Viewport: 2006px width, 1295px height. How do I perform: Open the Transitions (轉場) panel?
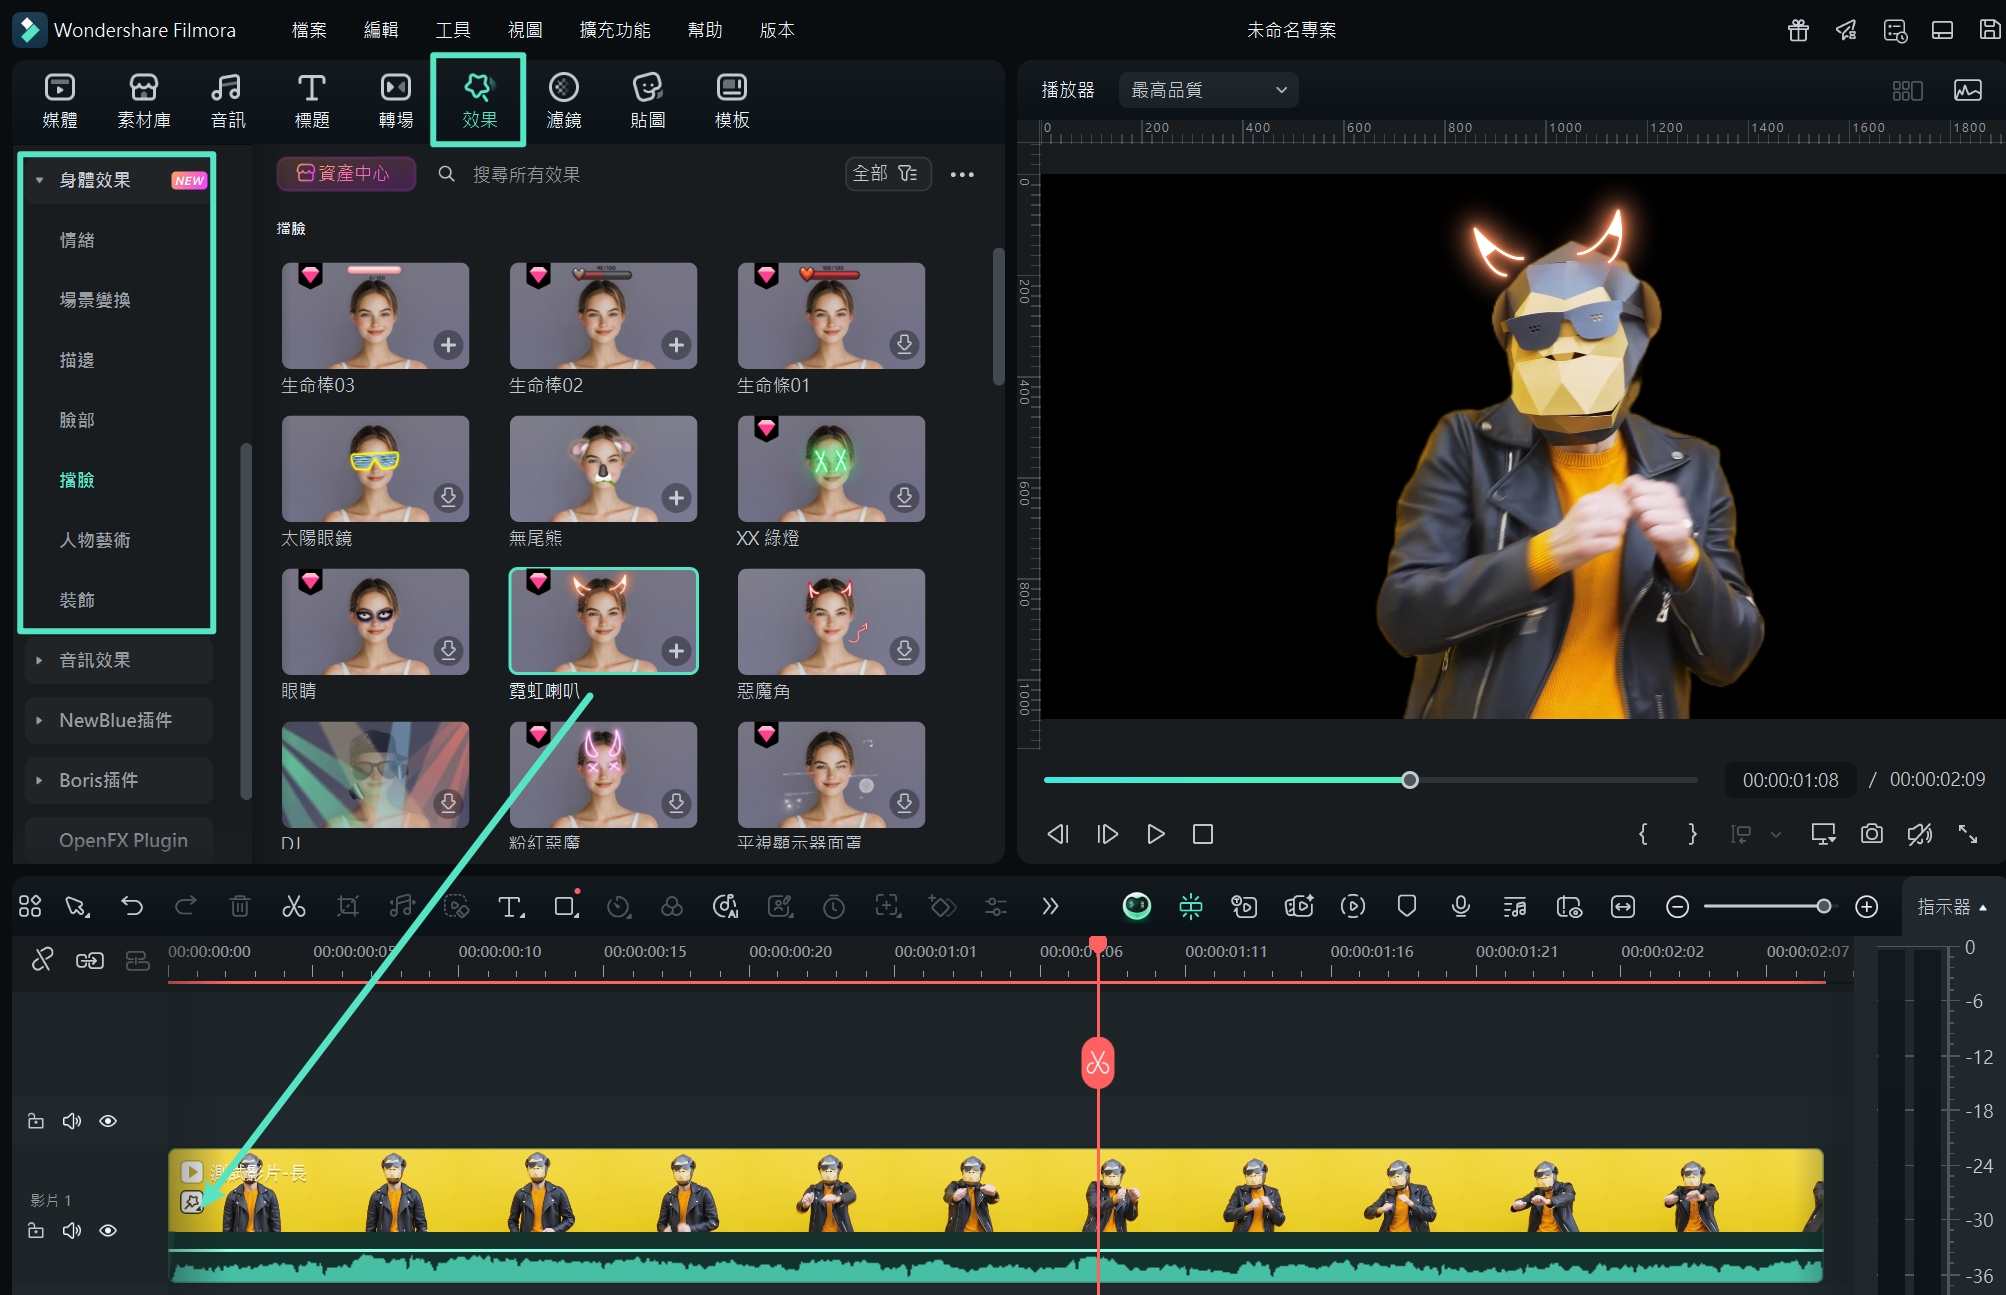(395, 100)
